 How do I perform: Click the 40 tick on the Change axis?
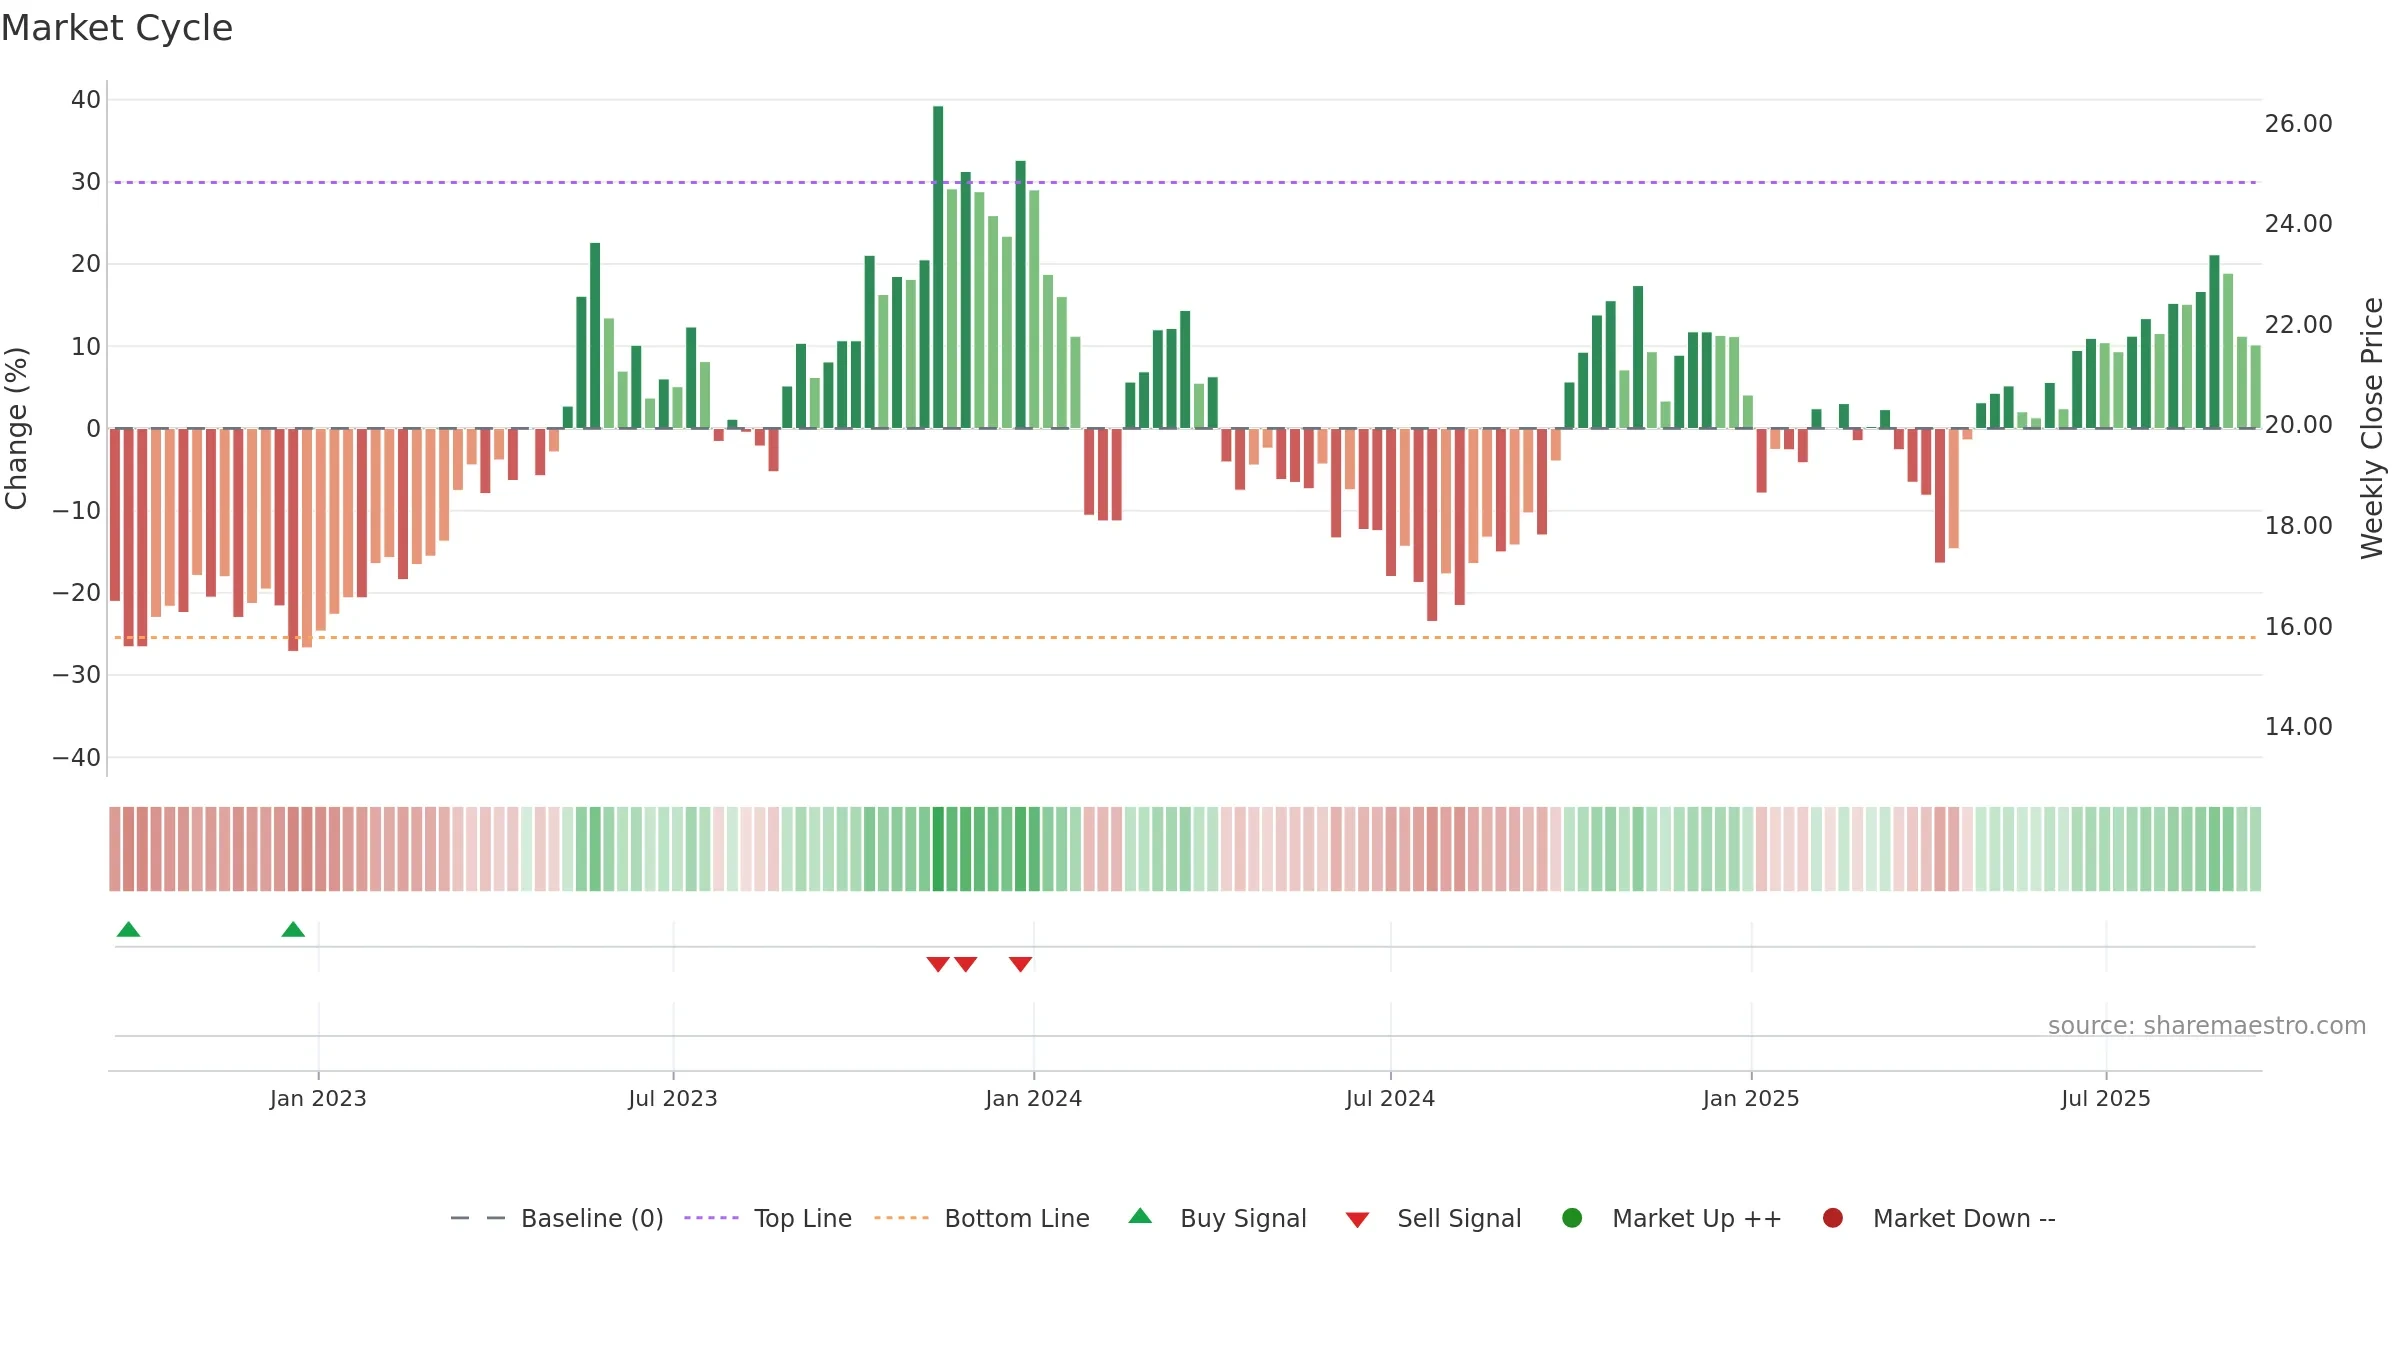86,100
